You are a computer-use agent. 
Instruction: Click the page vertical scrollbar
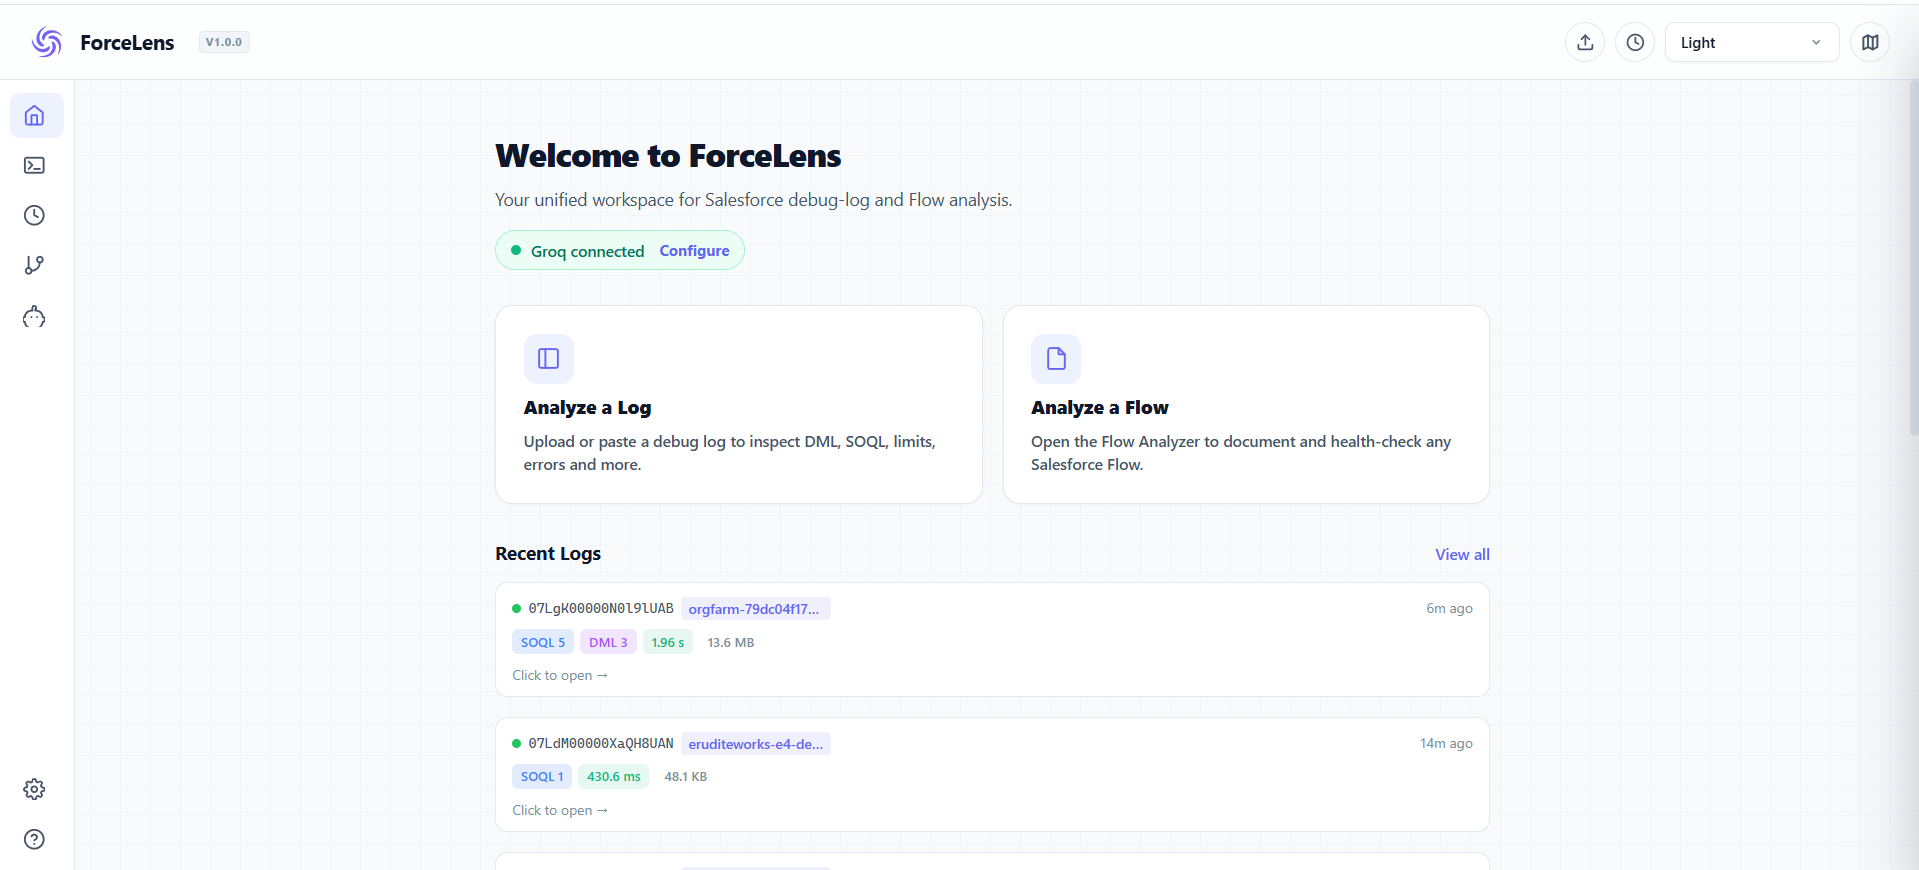[1913, 260]
